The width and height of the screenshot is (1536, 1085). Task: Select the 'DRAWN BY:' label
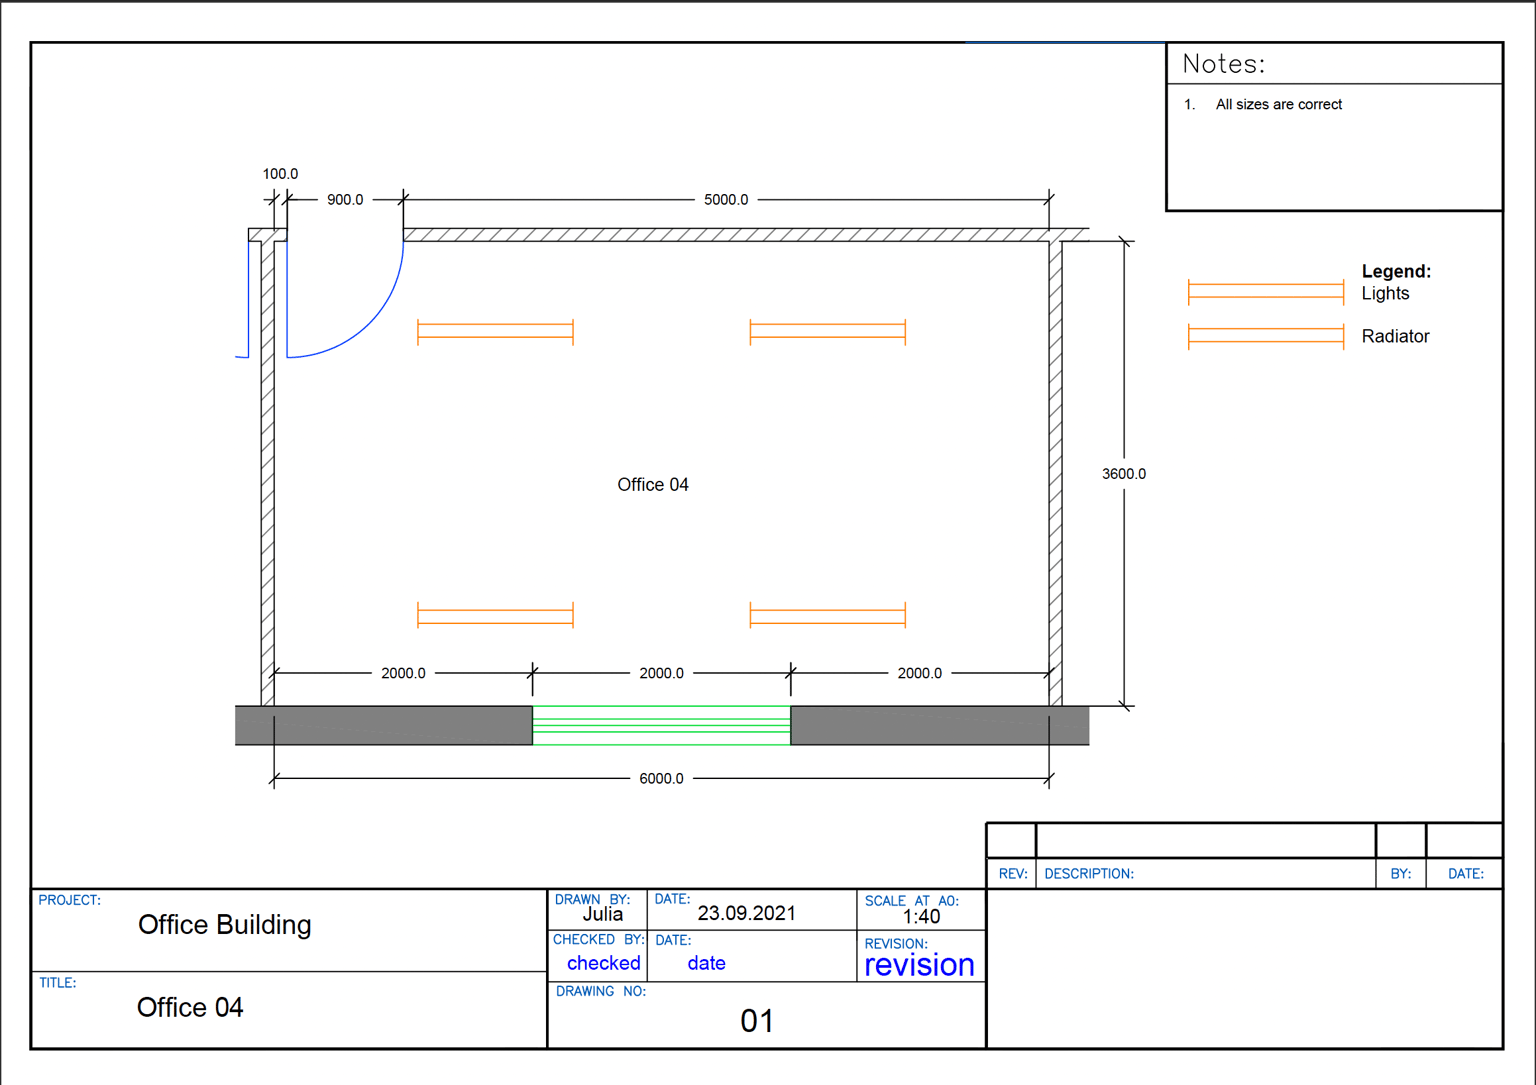coord(592,900)
